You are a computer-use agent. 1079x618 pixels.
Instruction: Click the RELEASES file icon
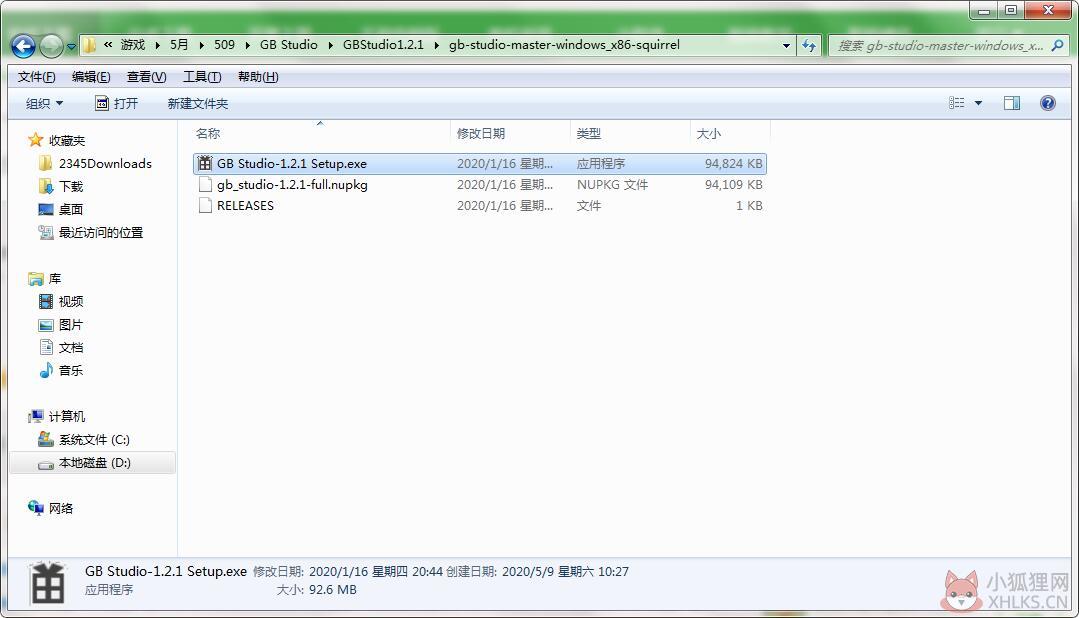click(x=204, y=206)
